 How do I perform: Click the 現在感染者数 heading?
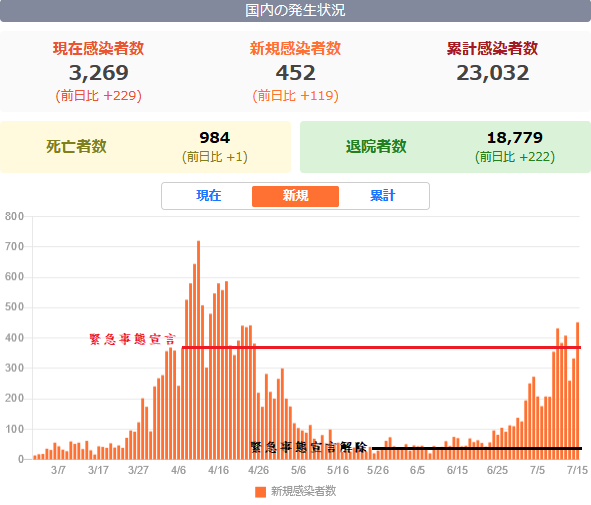coord(98,49)
